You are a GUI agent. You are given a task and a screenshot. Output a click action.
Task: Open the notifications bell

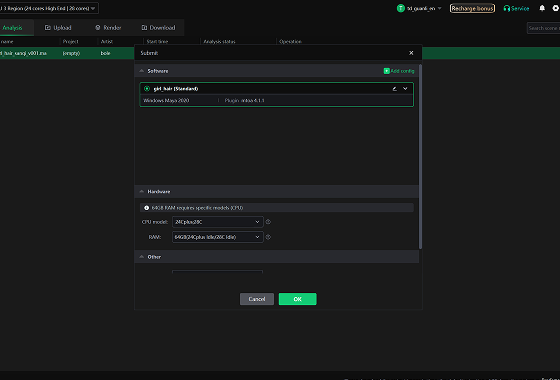tap(542, 8)
